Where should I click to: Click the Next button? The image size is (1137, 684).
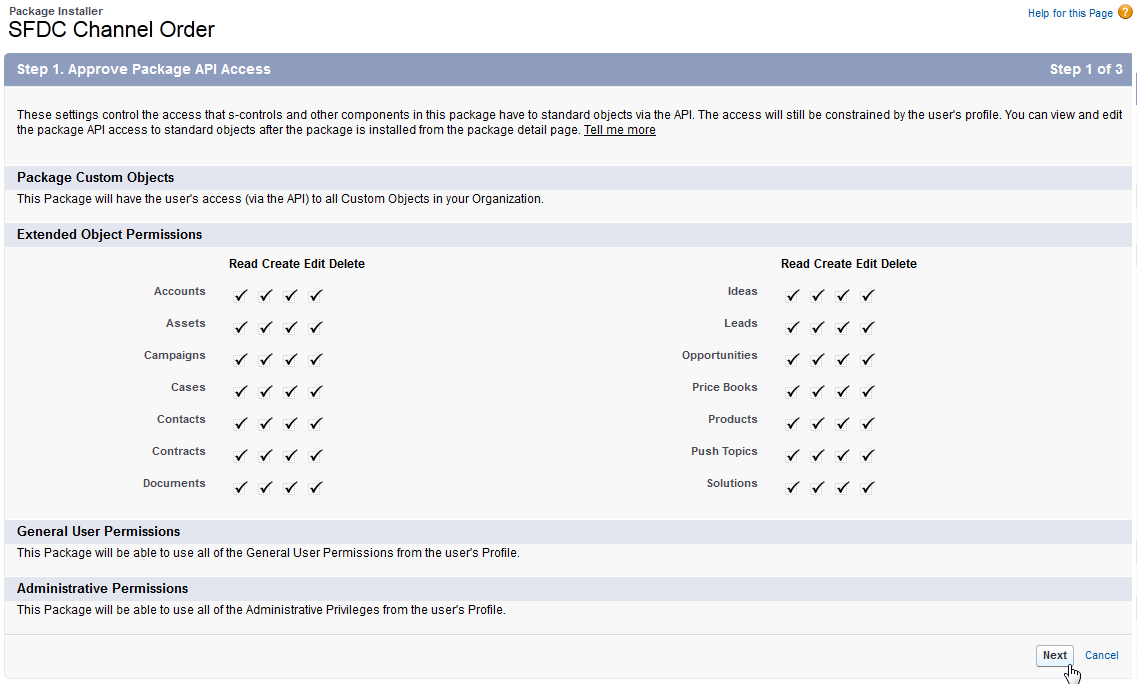pyautogui.click(x=1054, y=655)
